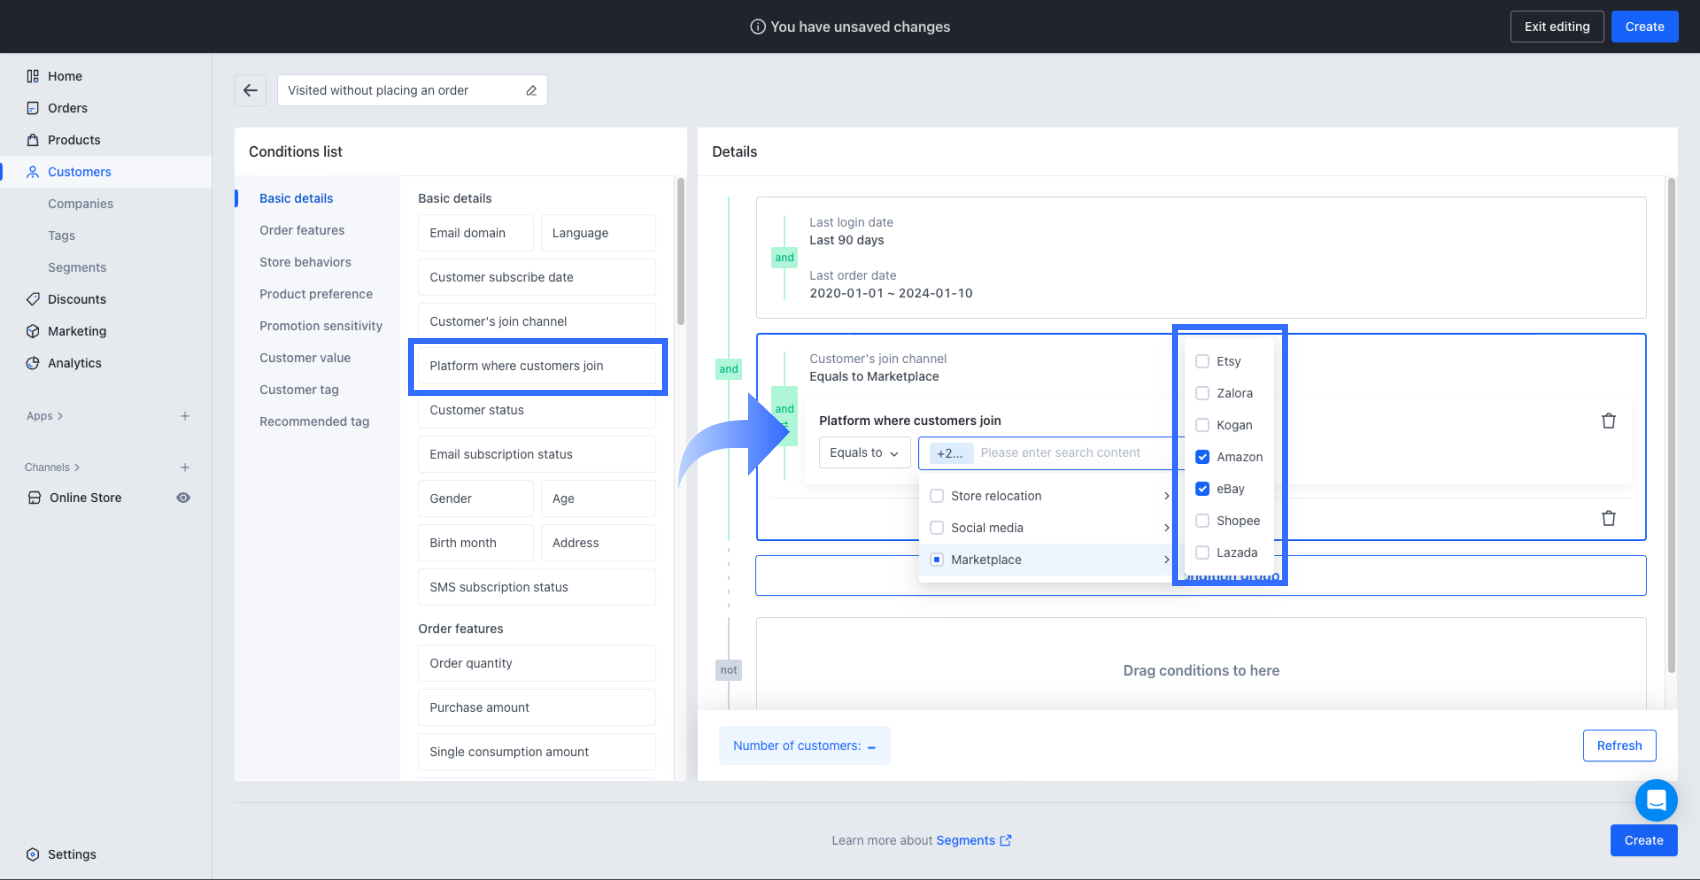
Task: Select the Product preference category
Action: 316,295
